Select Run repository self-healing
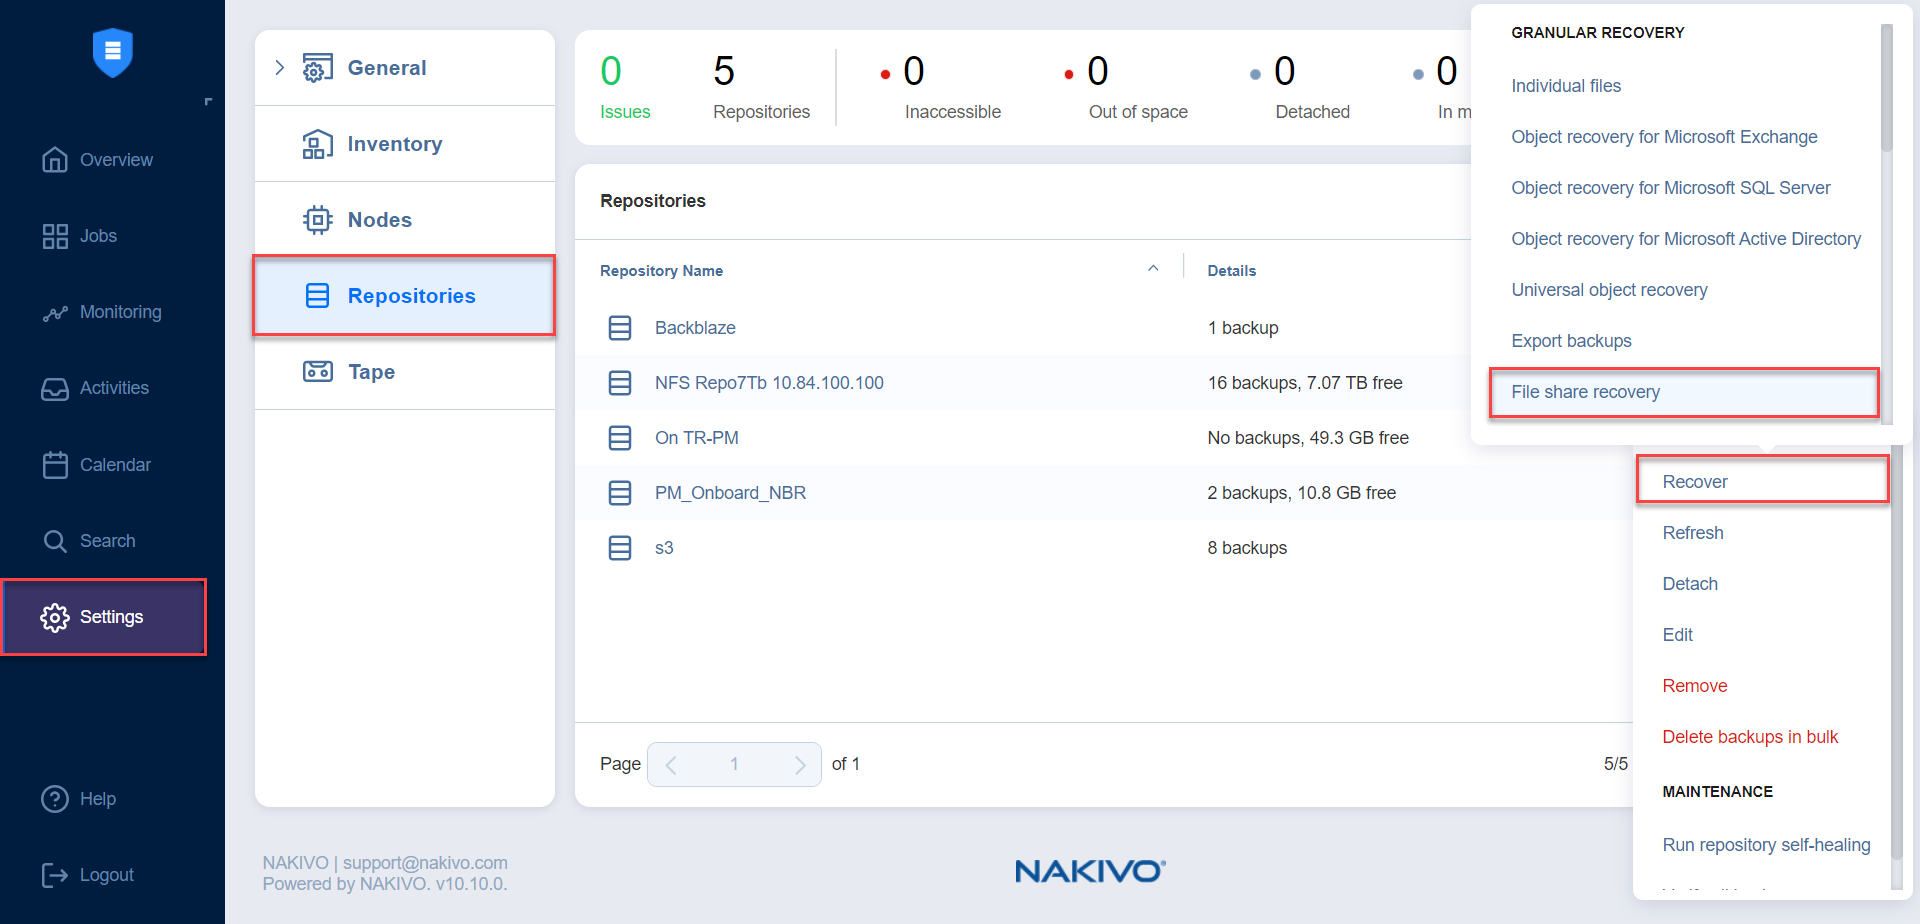Viewport: 1920px width, 924px height. tap(1766, 845)
